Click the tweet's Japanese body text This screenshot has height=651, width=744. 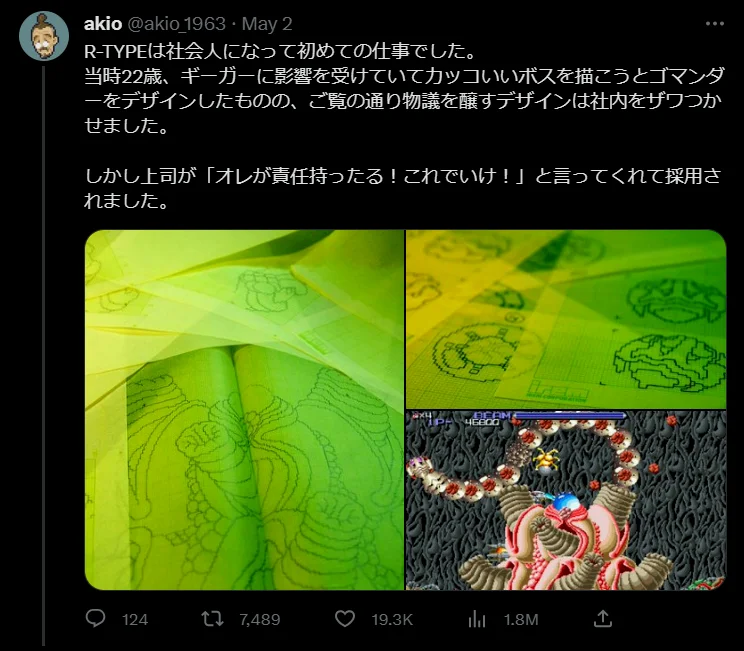[x=404, y=126]
